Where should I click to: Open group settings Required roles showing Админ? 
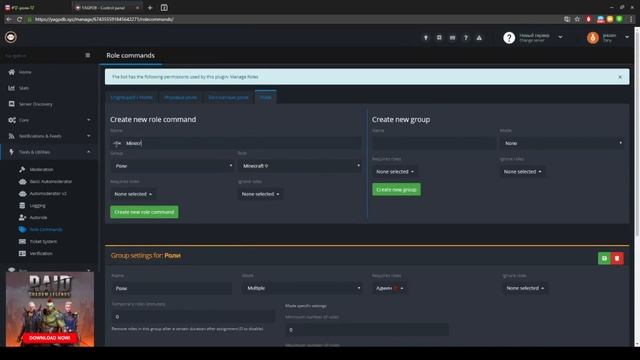tap(389, 288)
